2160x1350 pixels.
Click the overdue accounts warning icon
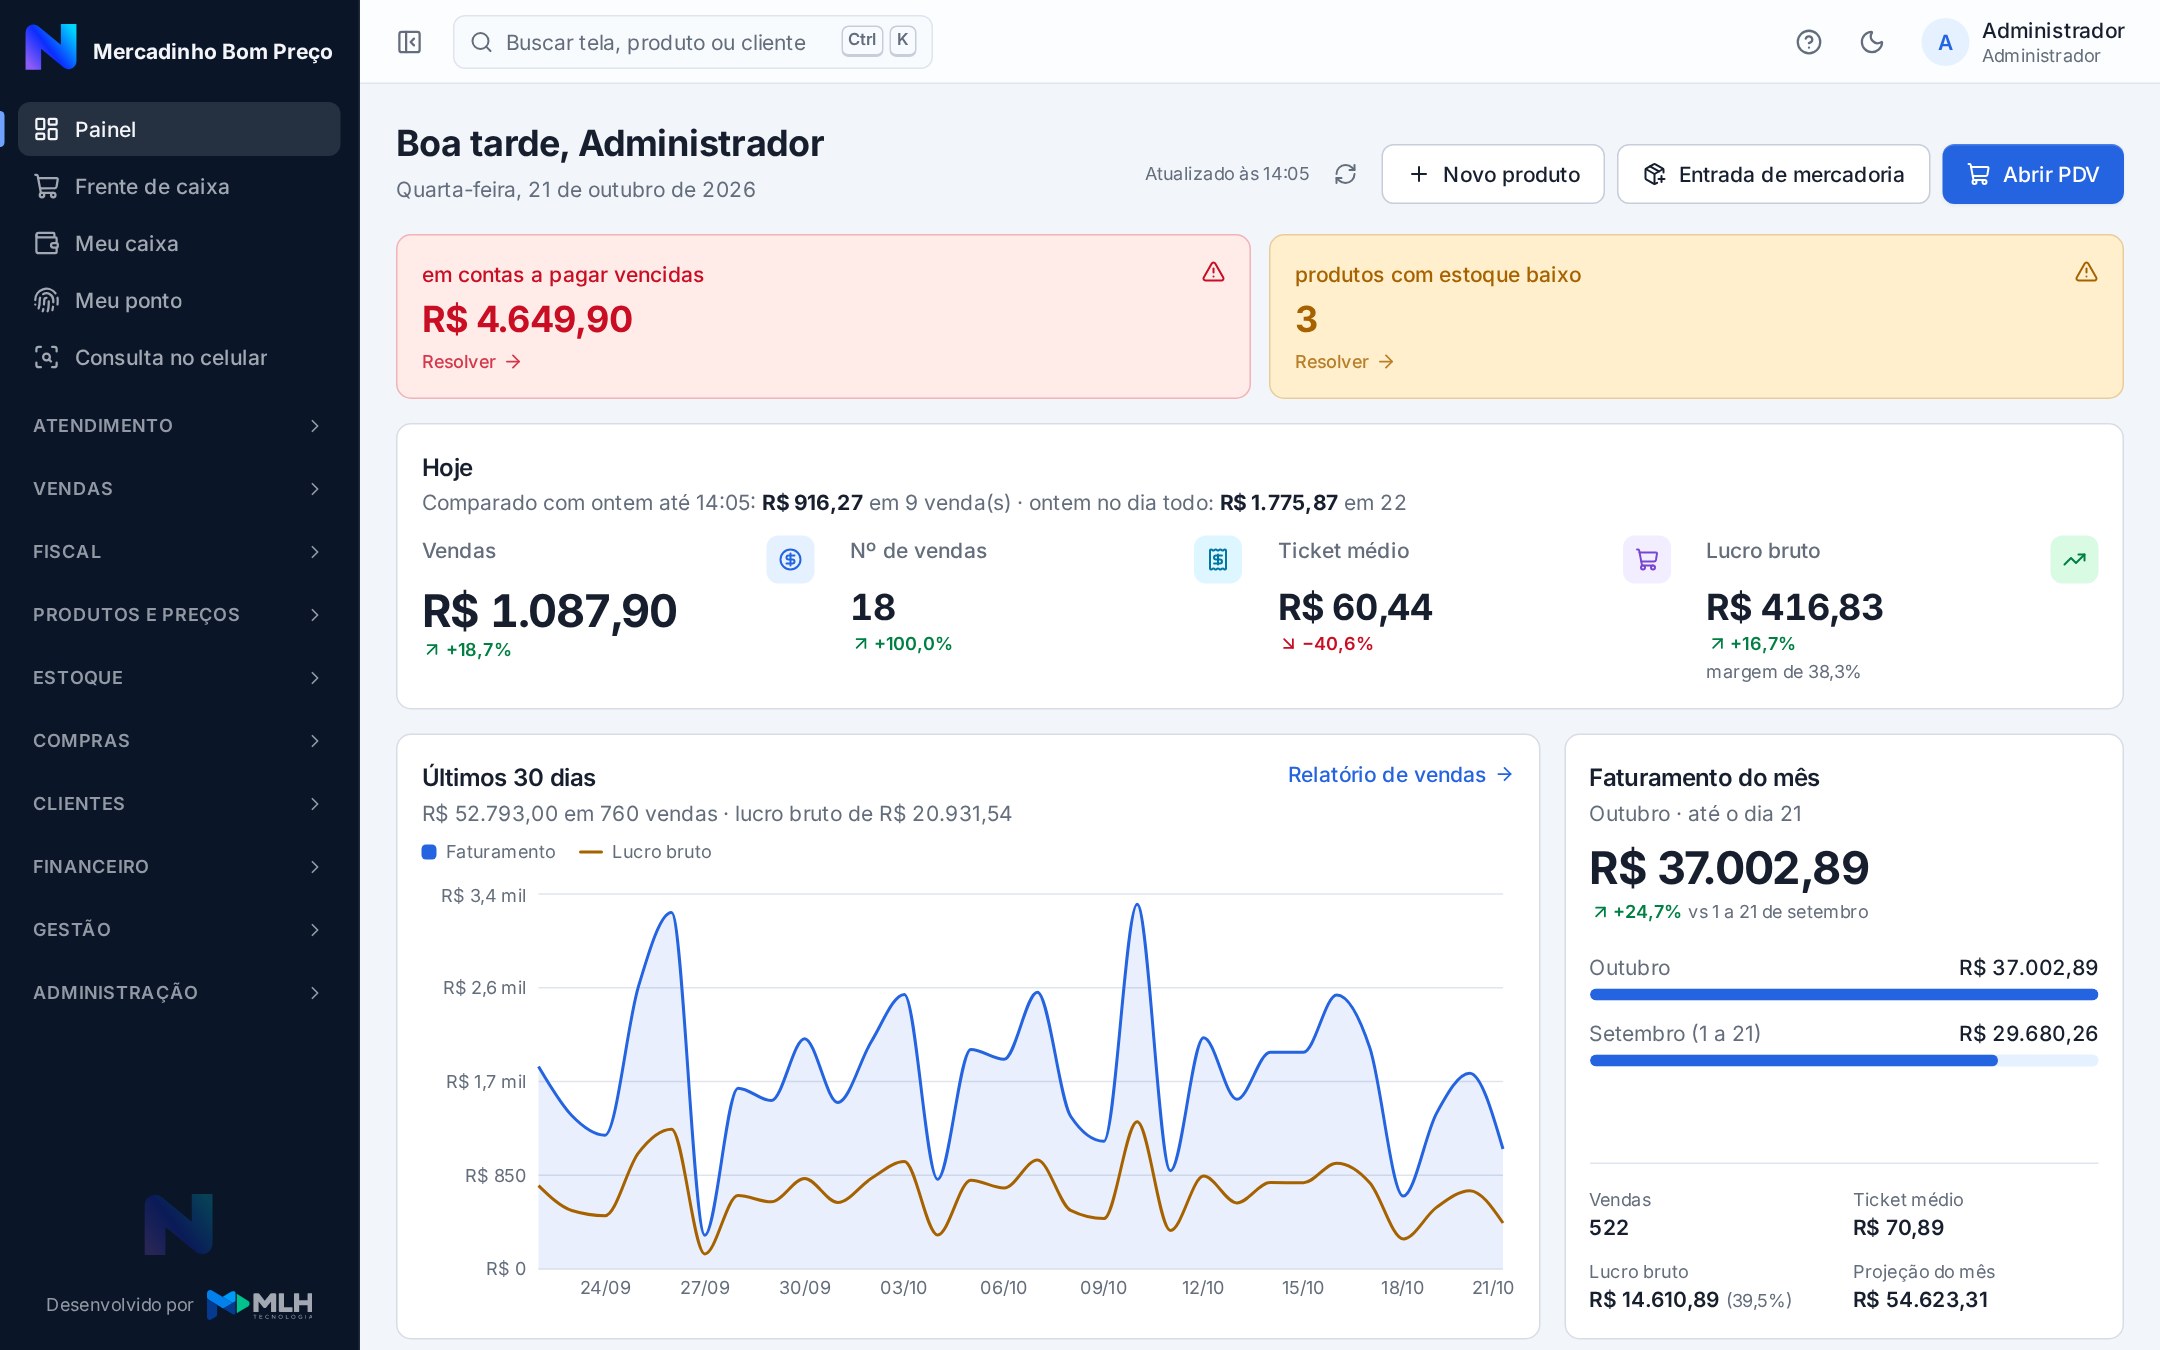point(1213,272)
